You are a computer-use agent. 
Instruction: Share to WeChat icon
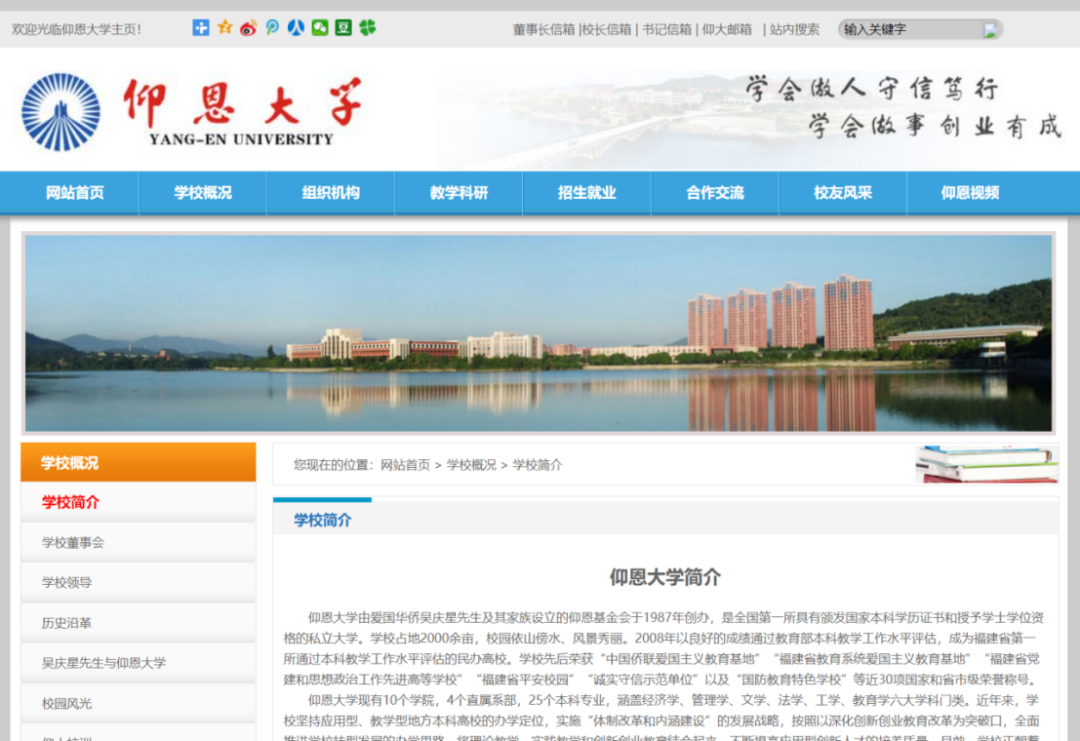(x=320, y=28)
